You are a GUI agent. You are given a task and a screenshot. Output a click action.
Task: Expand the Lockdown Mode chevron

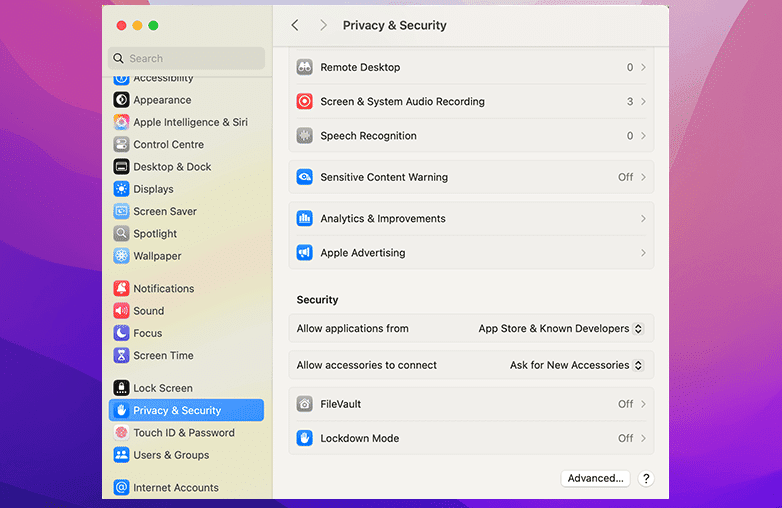(643, 438)
